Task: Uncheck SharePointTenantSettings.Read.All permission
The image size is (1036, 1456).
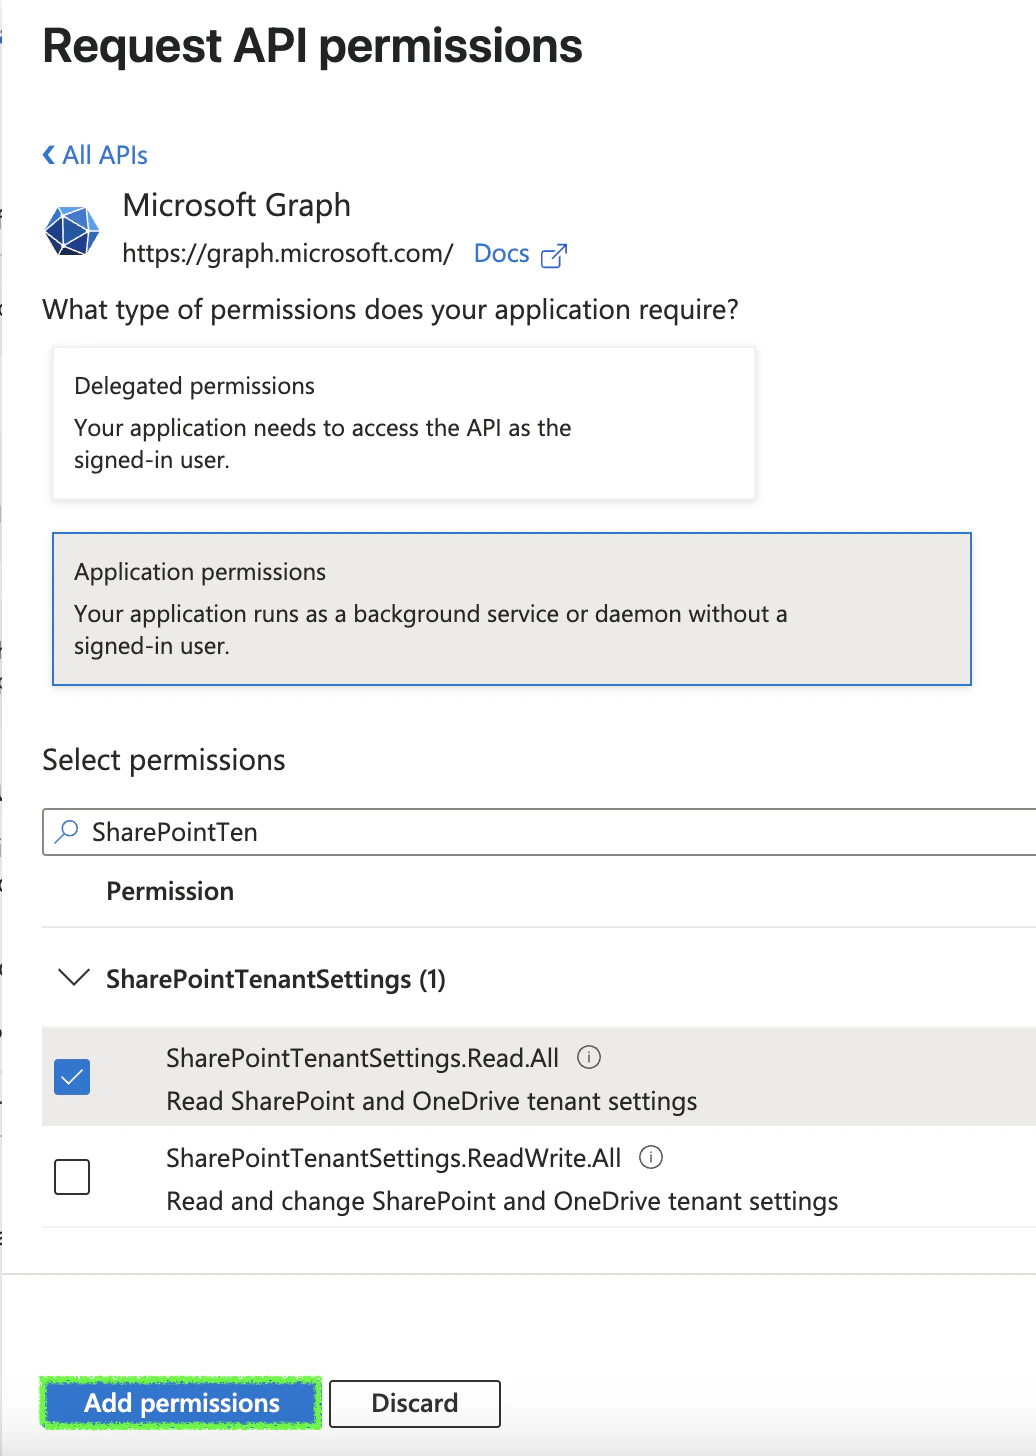Action: 71,1077
